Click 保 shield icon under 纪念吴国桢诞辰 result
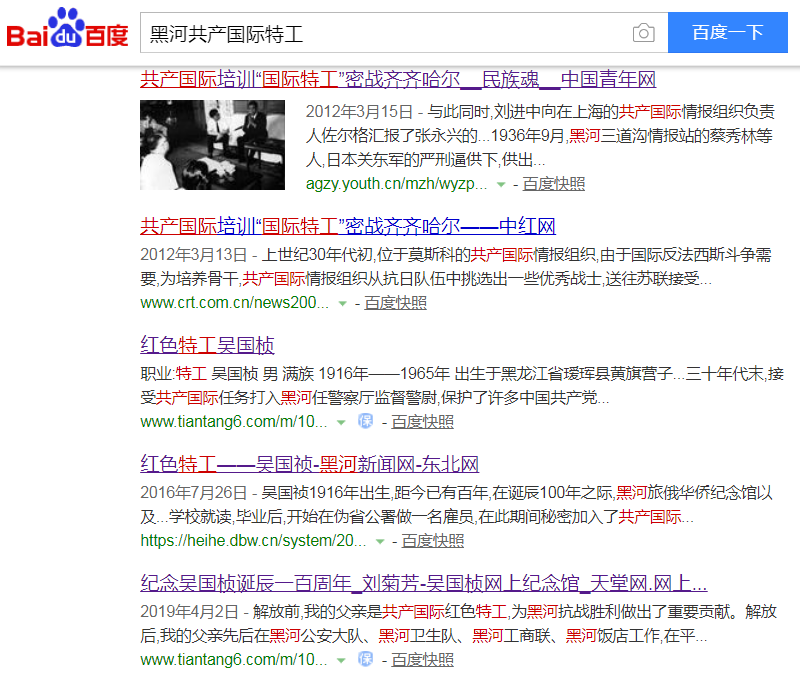This screenshot has height=673, width=800. tap(366, 659)
